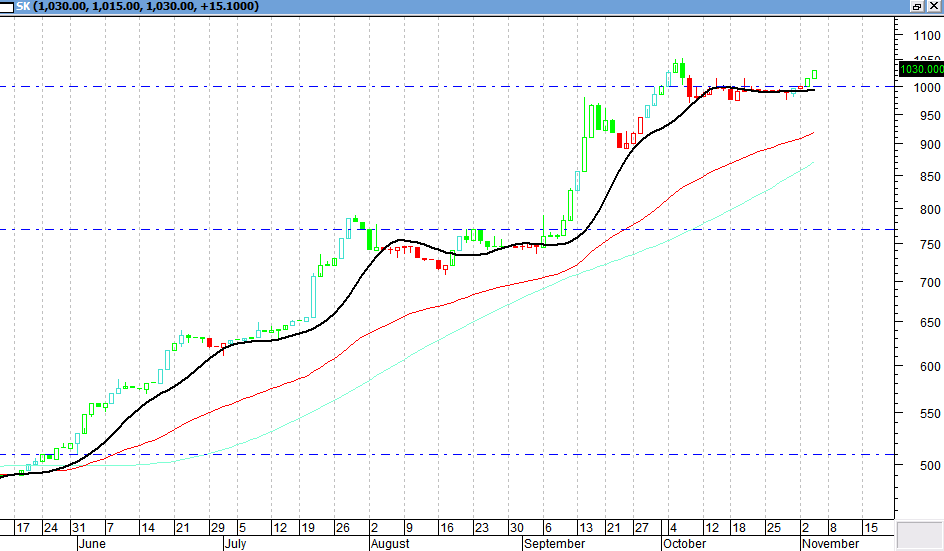Image resolution: width=944 pixels, height=551 pixels.
Task: Click the 950 price axis label
Action: (x=930, y=116)
